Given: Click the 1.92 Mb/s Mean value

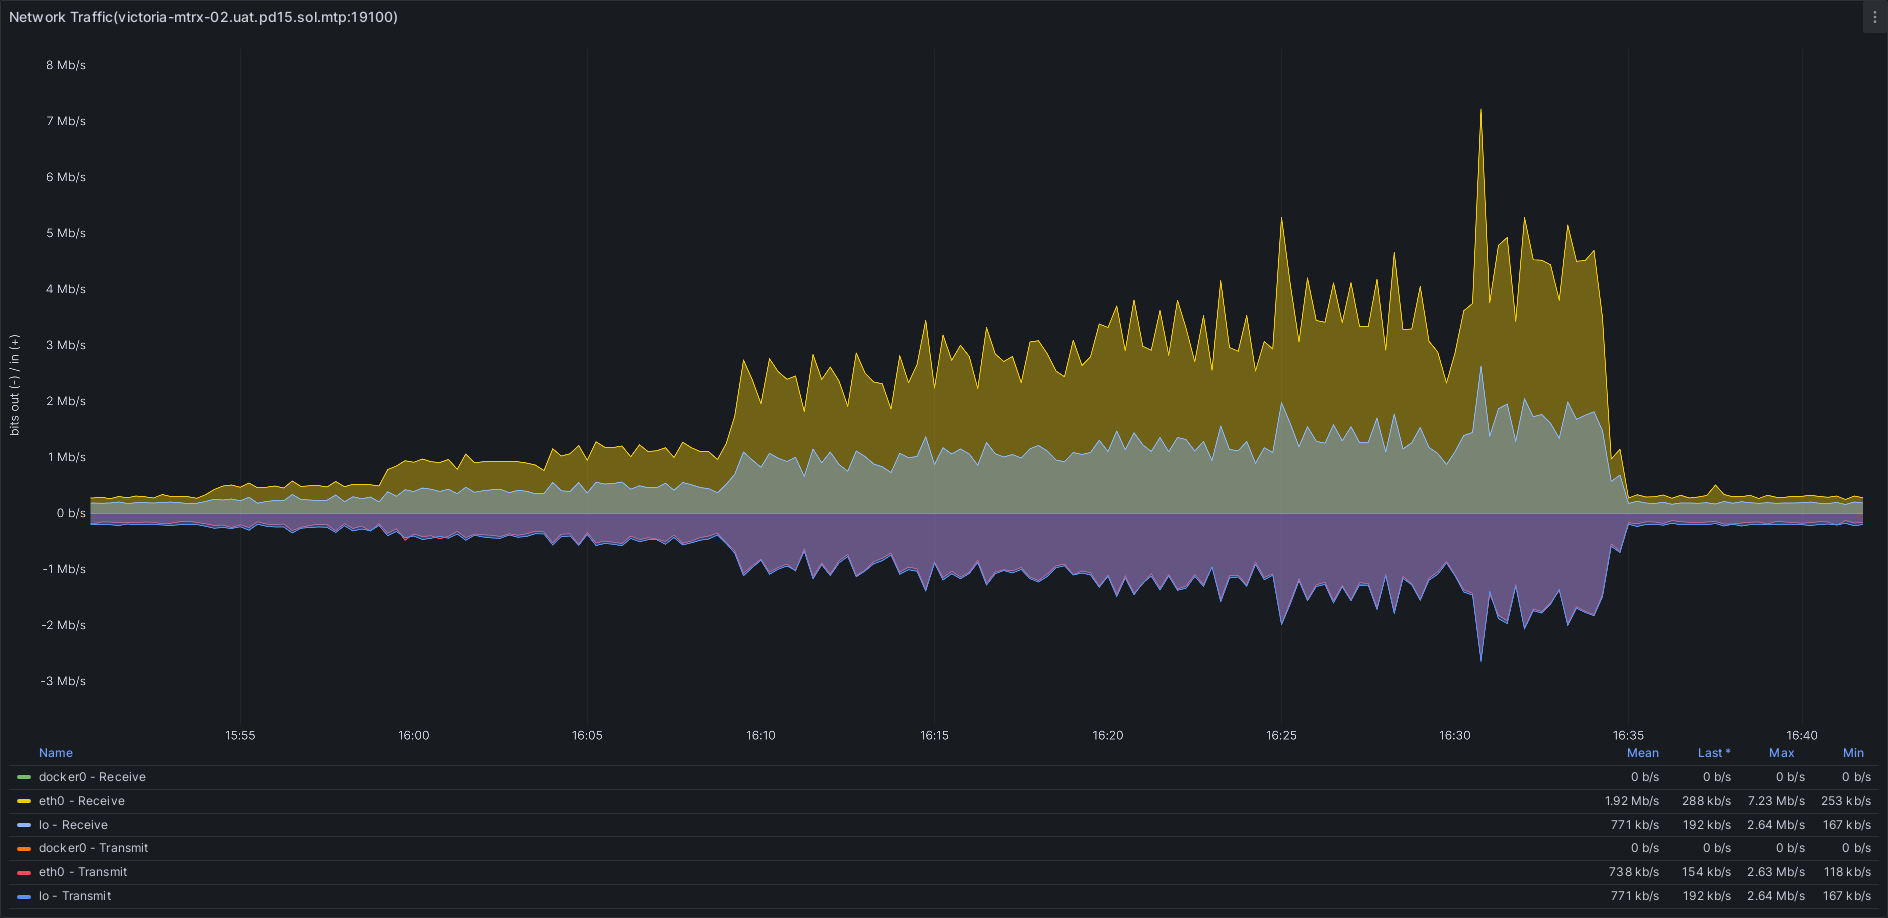Looking at the screenshot, I should click(1632, 801).
